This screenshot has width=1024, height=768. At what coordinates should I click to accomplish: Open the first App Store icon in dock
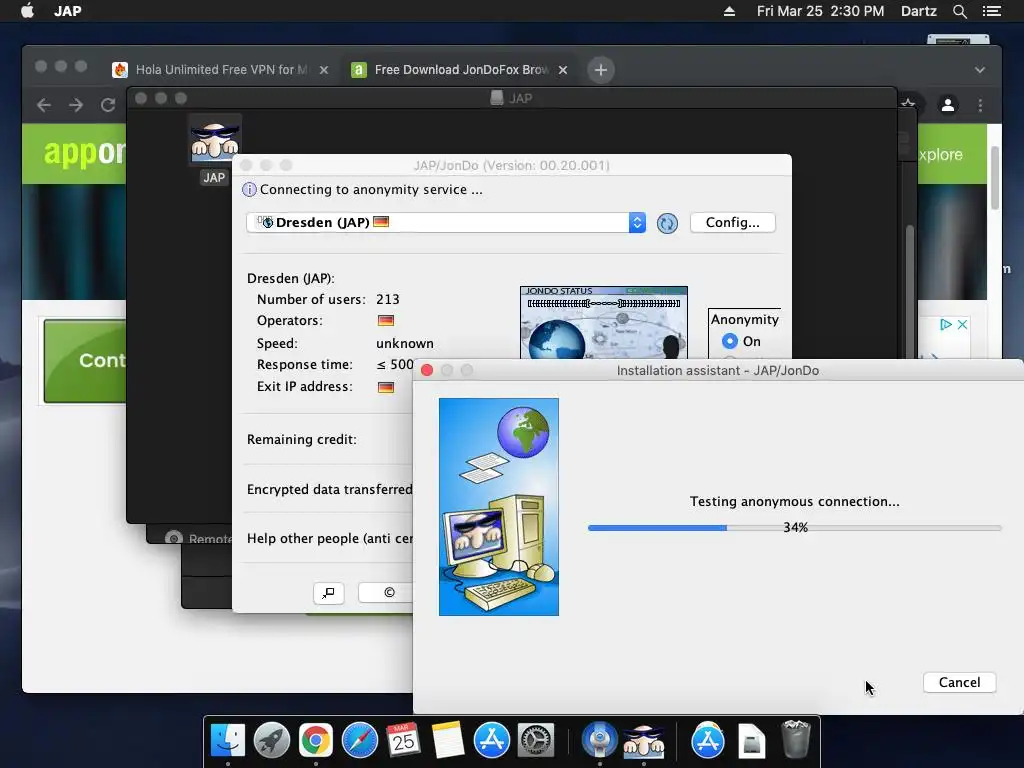point(491,741)
